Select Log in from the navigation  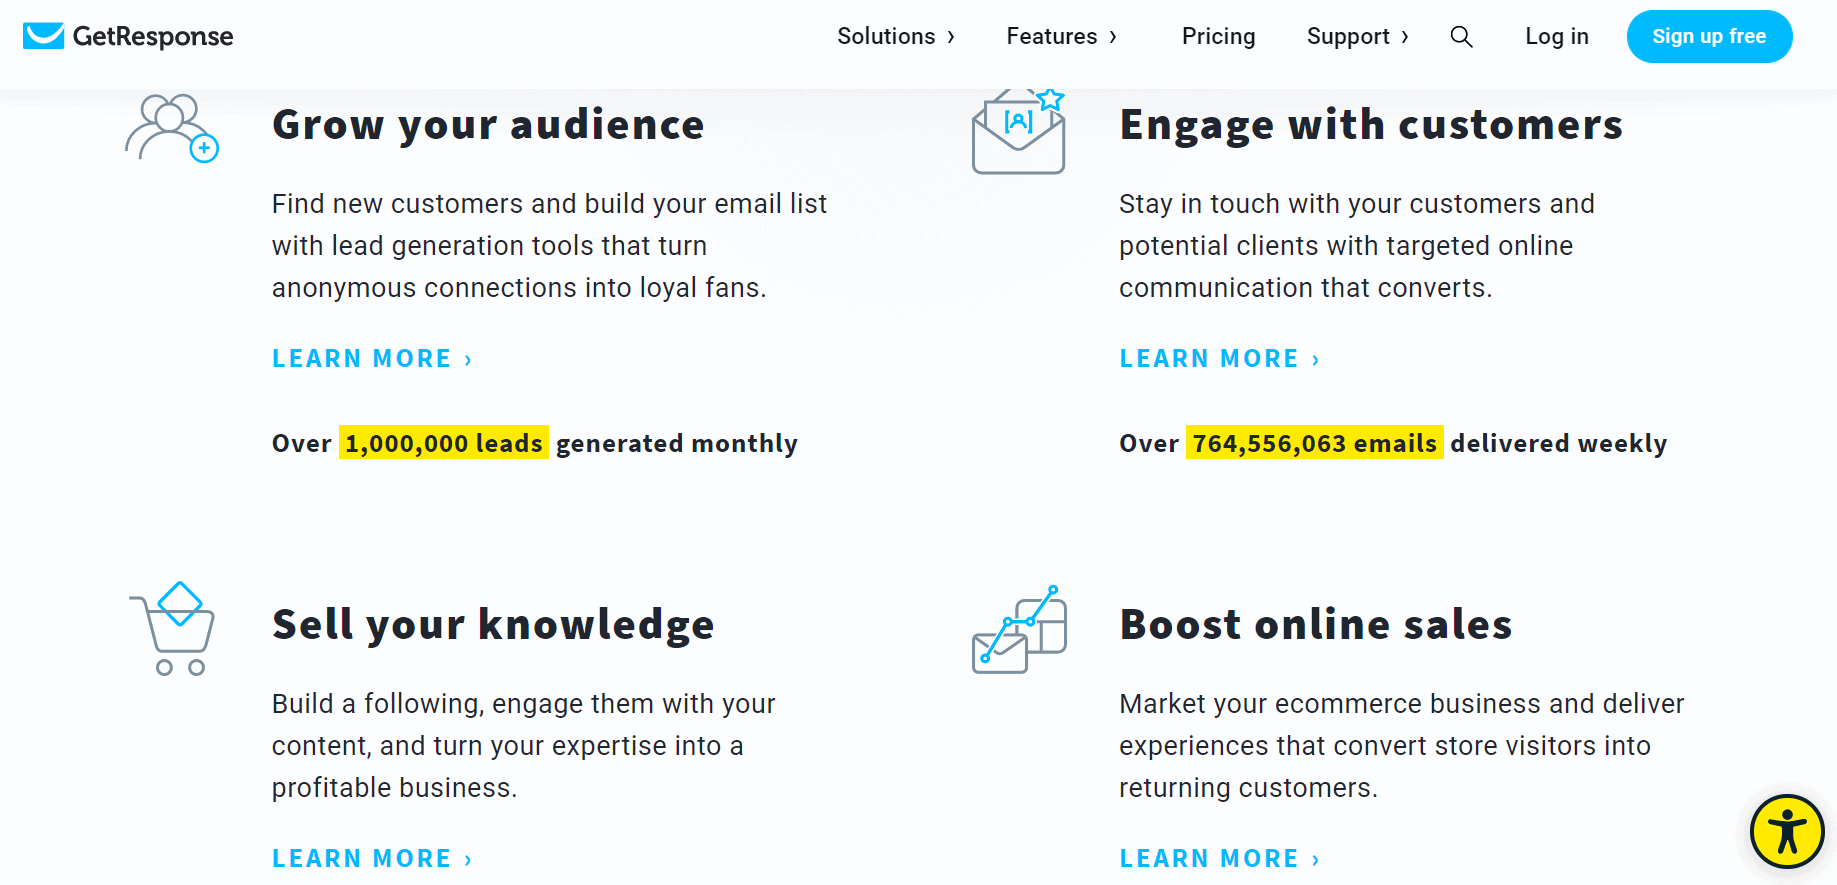pos(1556,36)
